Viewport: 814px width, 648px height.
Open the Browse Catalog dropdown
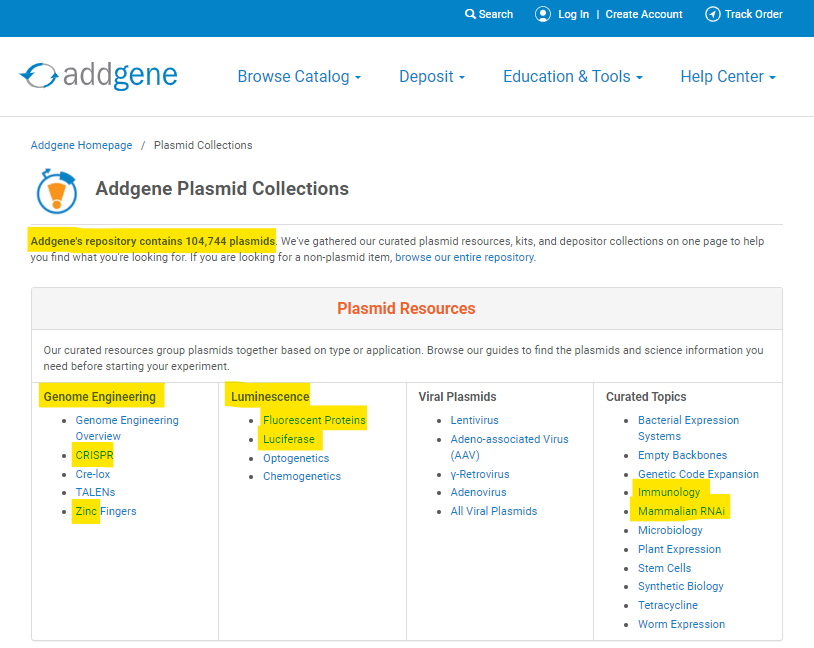tap(299, 76)
